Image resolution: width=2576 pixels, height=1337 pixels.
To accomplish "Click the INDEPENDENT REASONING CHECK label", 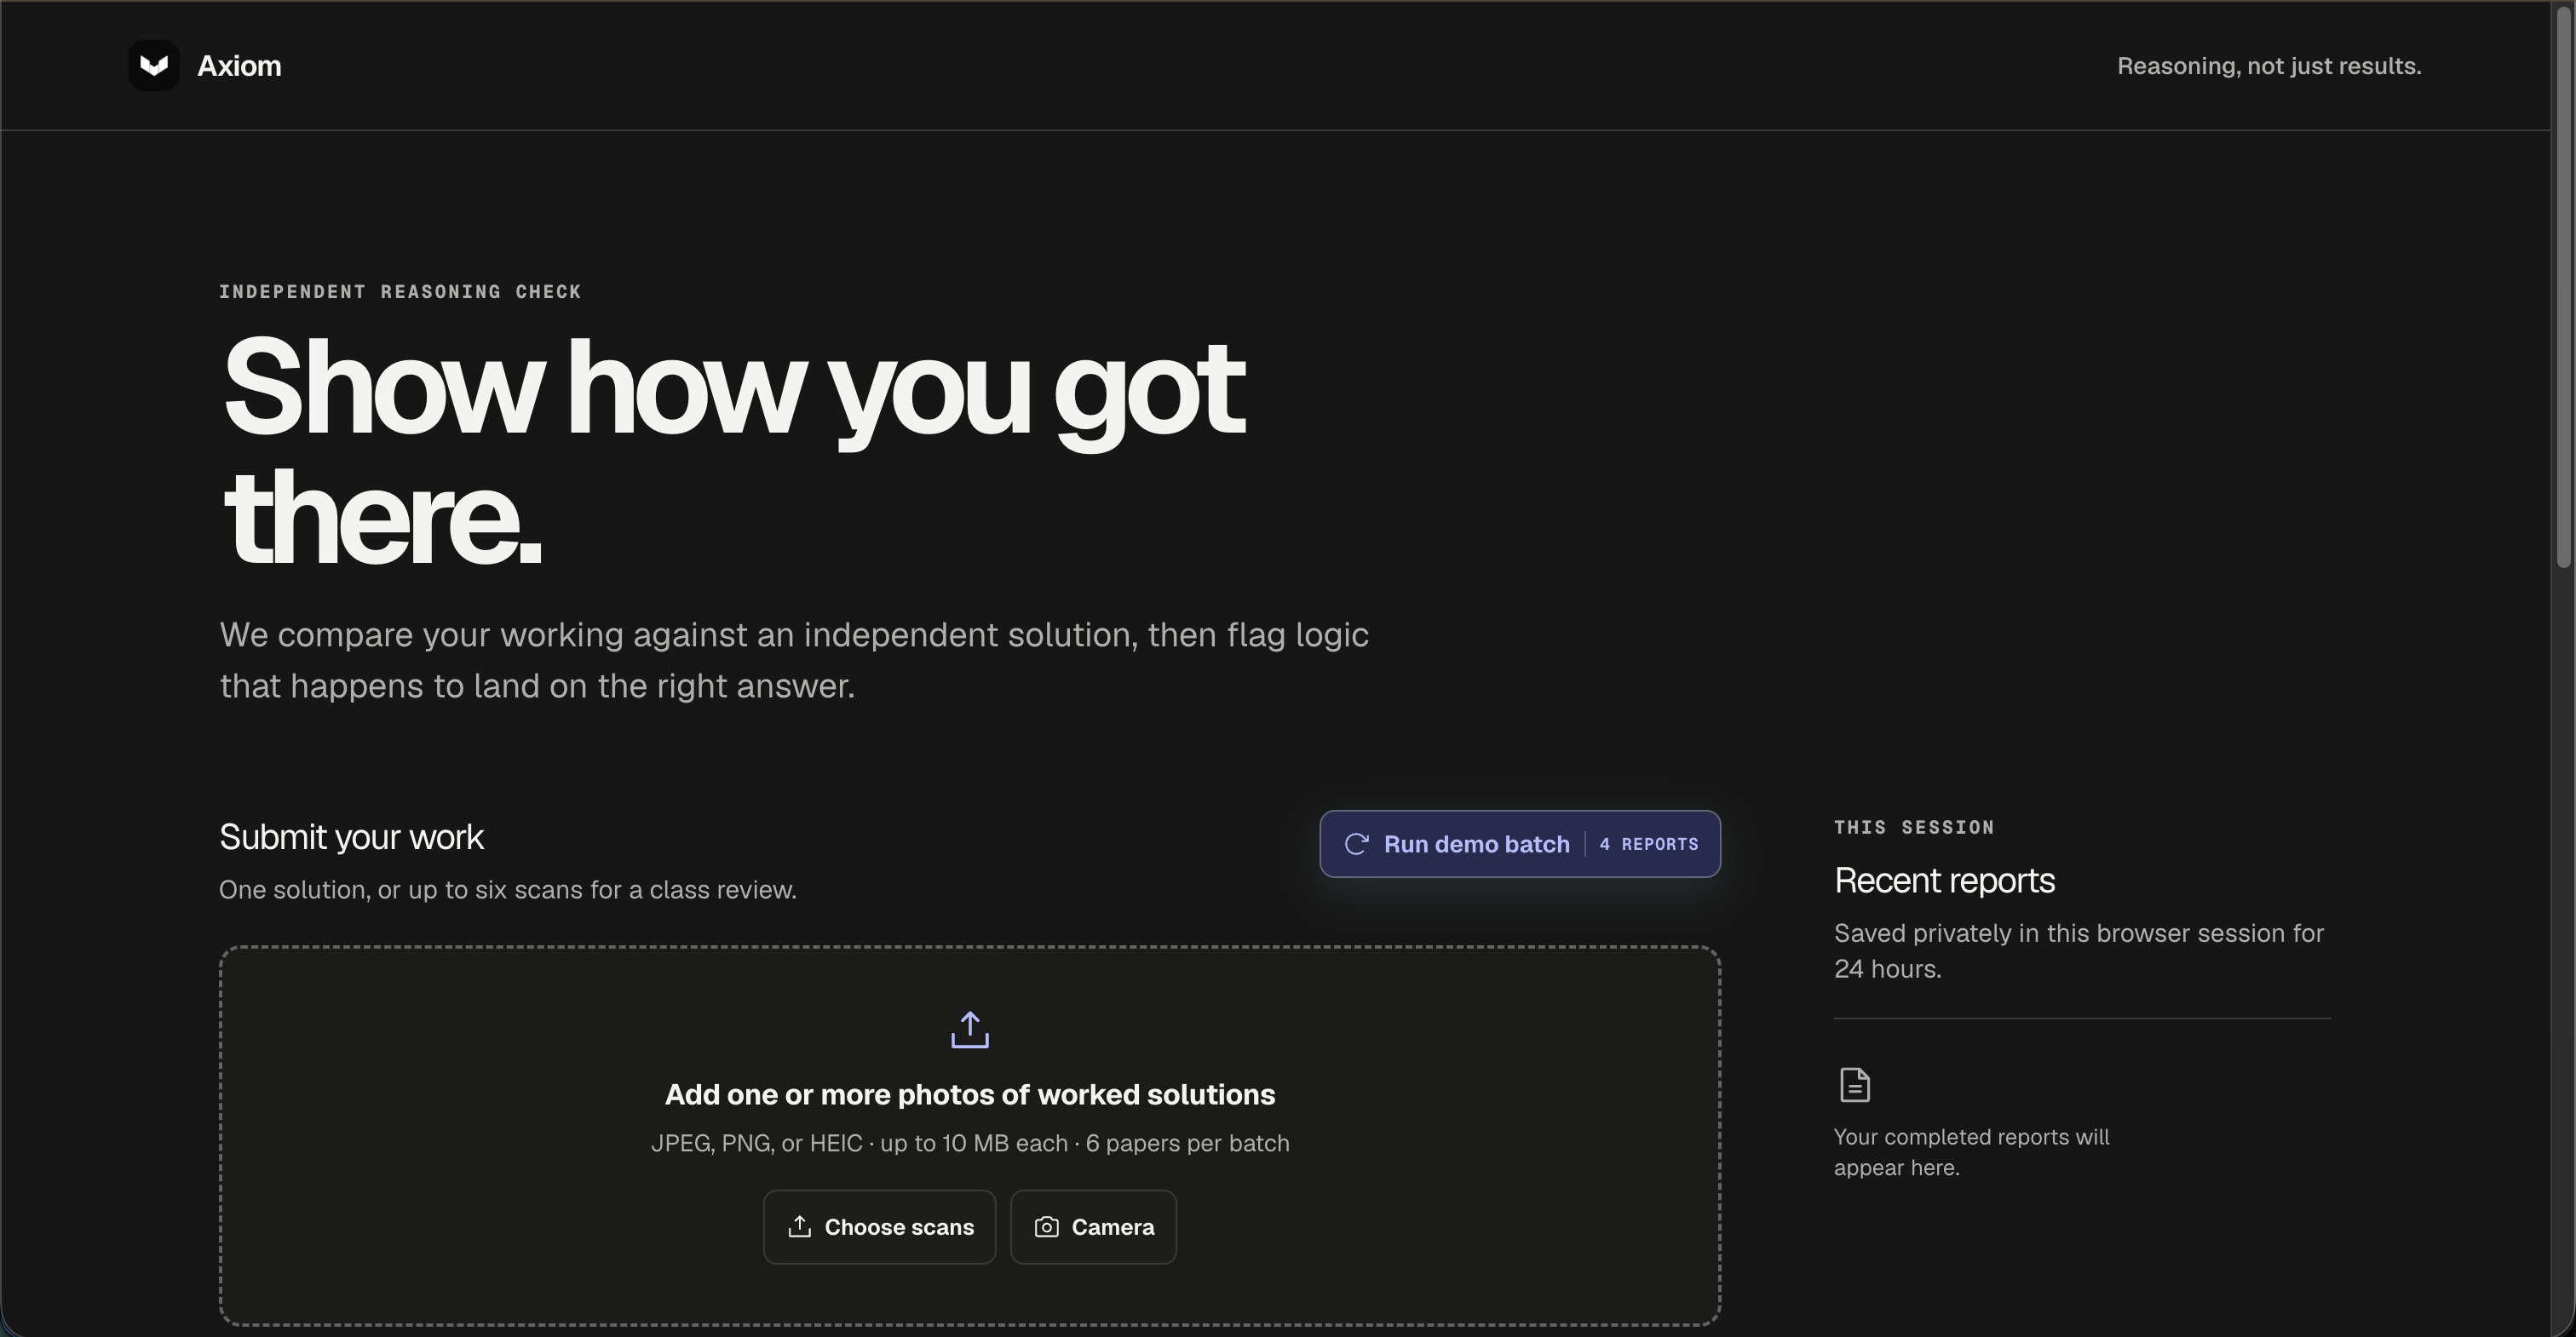I will [400, 292].
